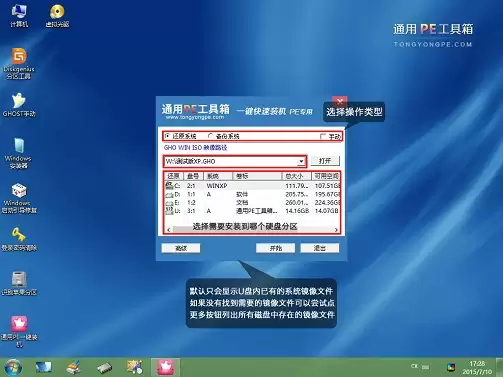Image resolution: width=503 pixels, height=377 pixels.
Task: Click the monitor icon on taskbar
Action: coord(44,367)
